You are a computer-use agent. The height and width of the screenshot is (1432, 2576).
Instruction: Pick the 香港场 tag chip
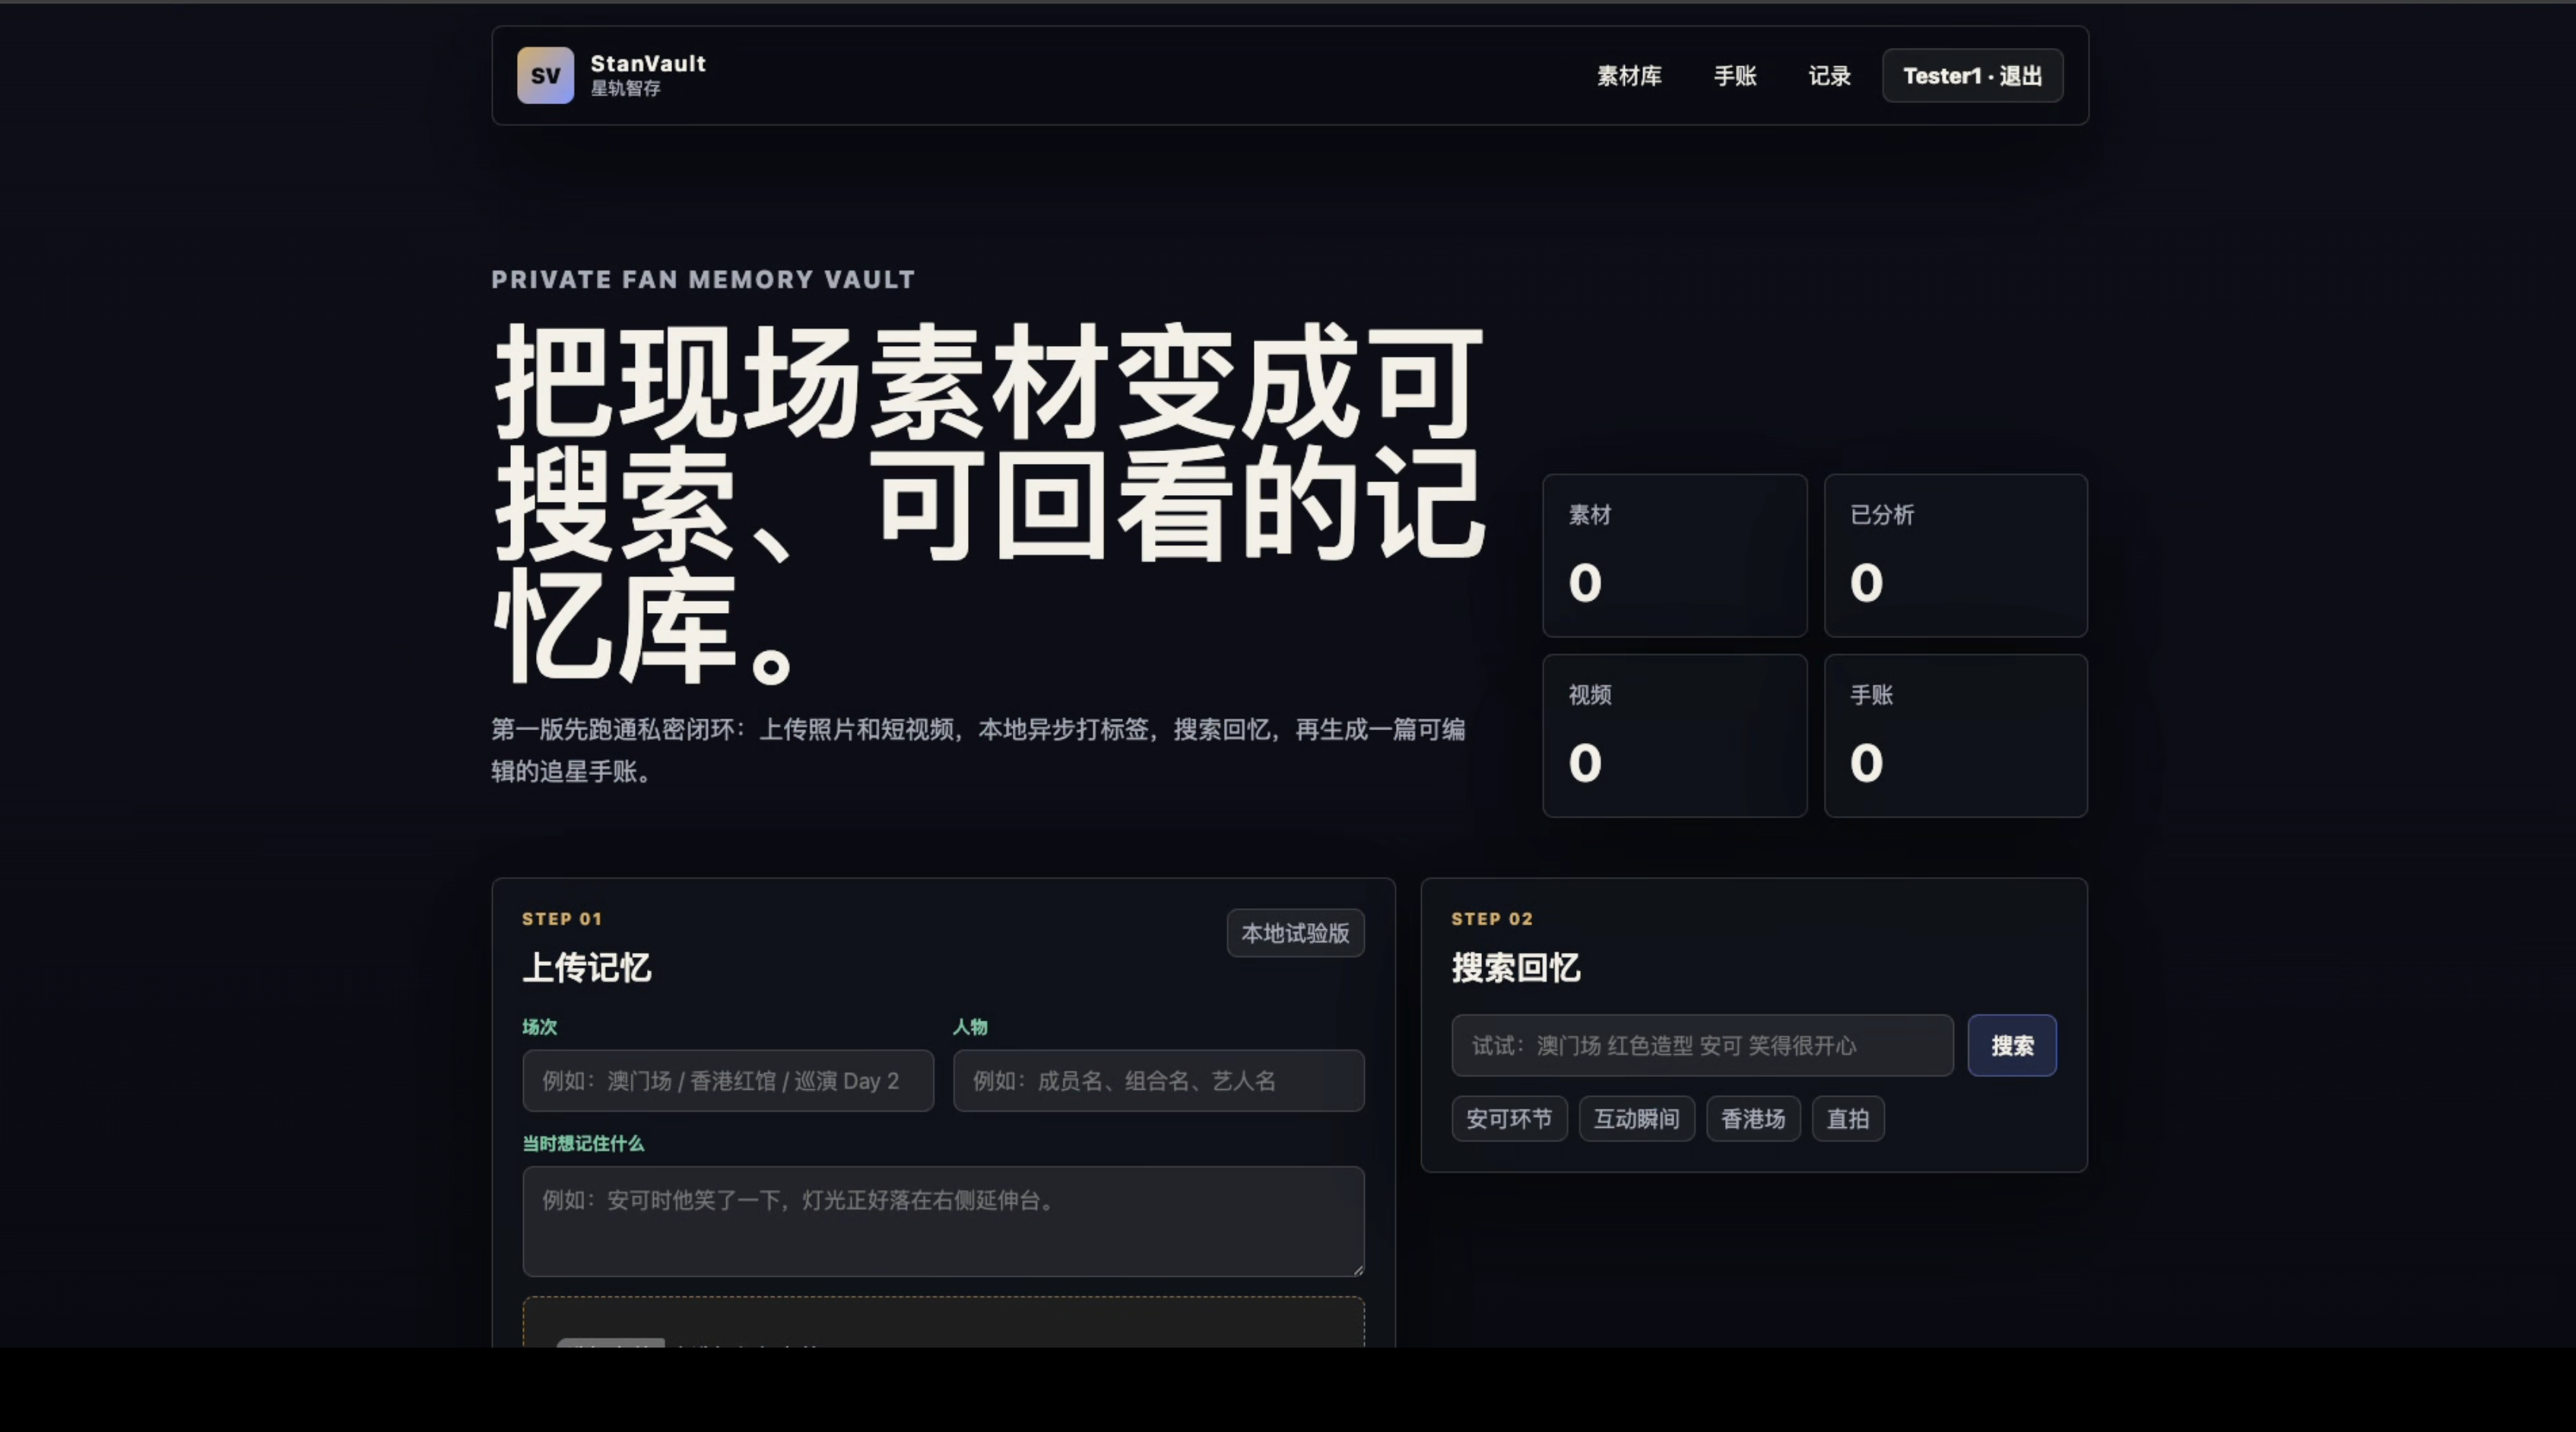point(1753,1118)
